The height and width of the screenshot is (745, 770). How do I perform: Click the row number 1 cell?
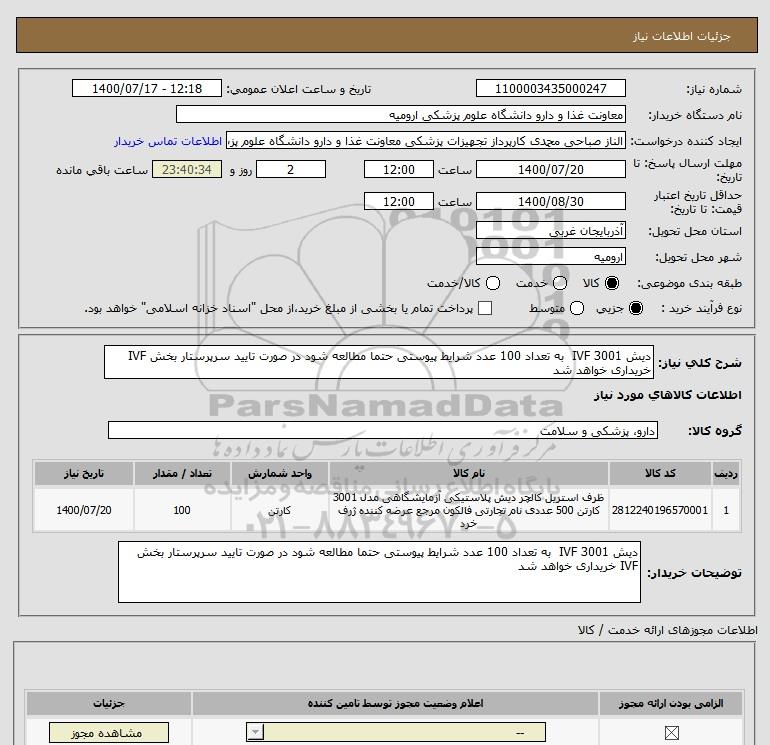pos(726,510)
